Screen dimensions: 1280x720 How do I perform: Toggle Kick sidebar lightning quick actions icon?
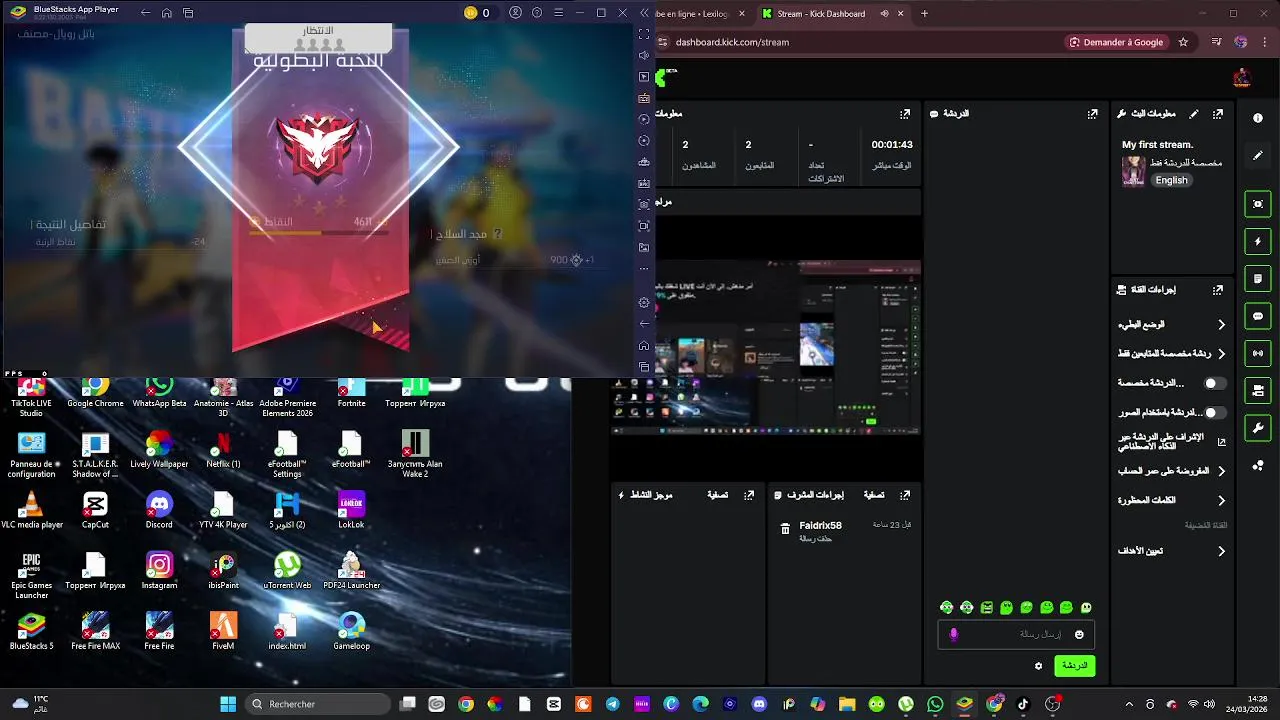coord(1258,241)
